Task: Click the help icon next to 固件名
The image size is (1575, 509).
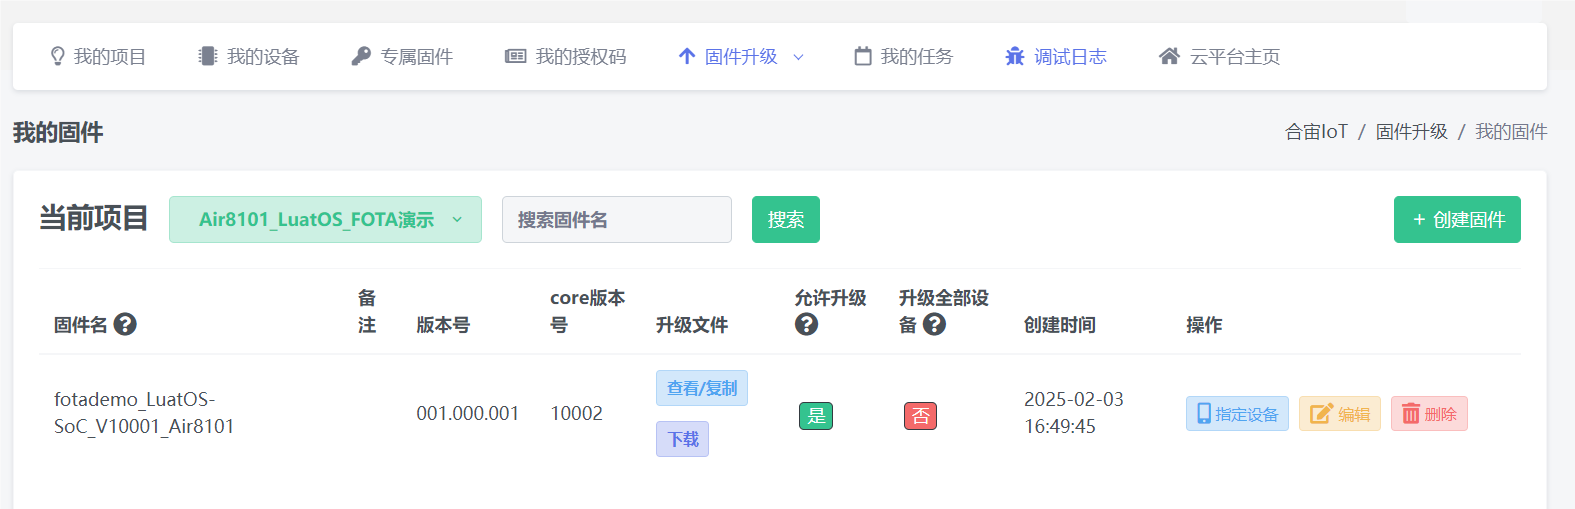Action: coord(125,324)
